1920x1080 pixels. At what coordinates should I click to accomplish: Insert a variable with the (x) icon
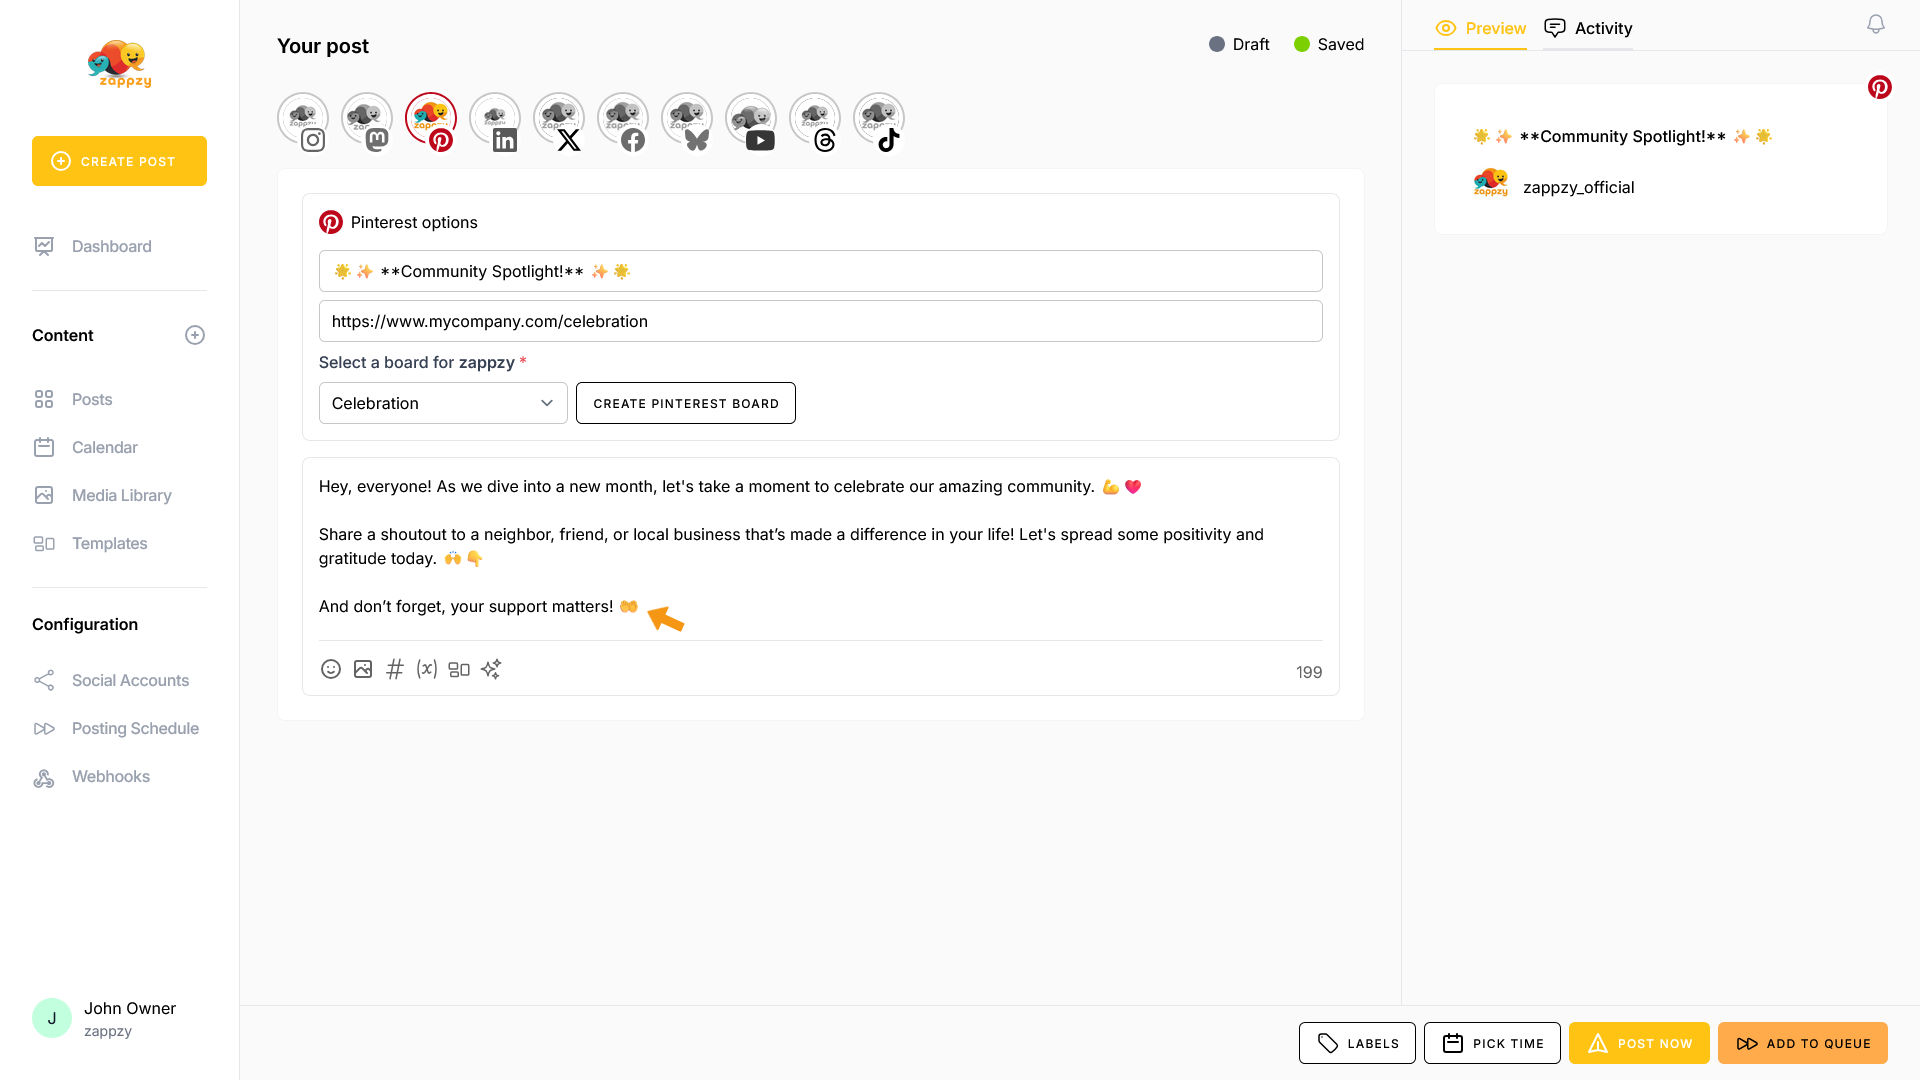(427, 669)
